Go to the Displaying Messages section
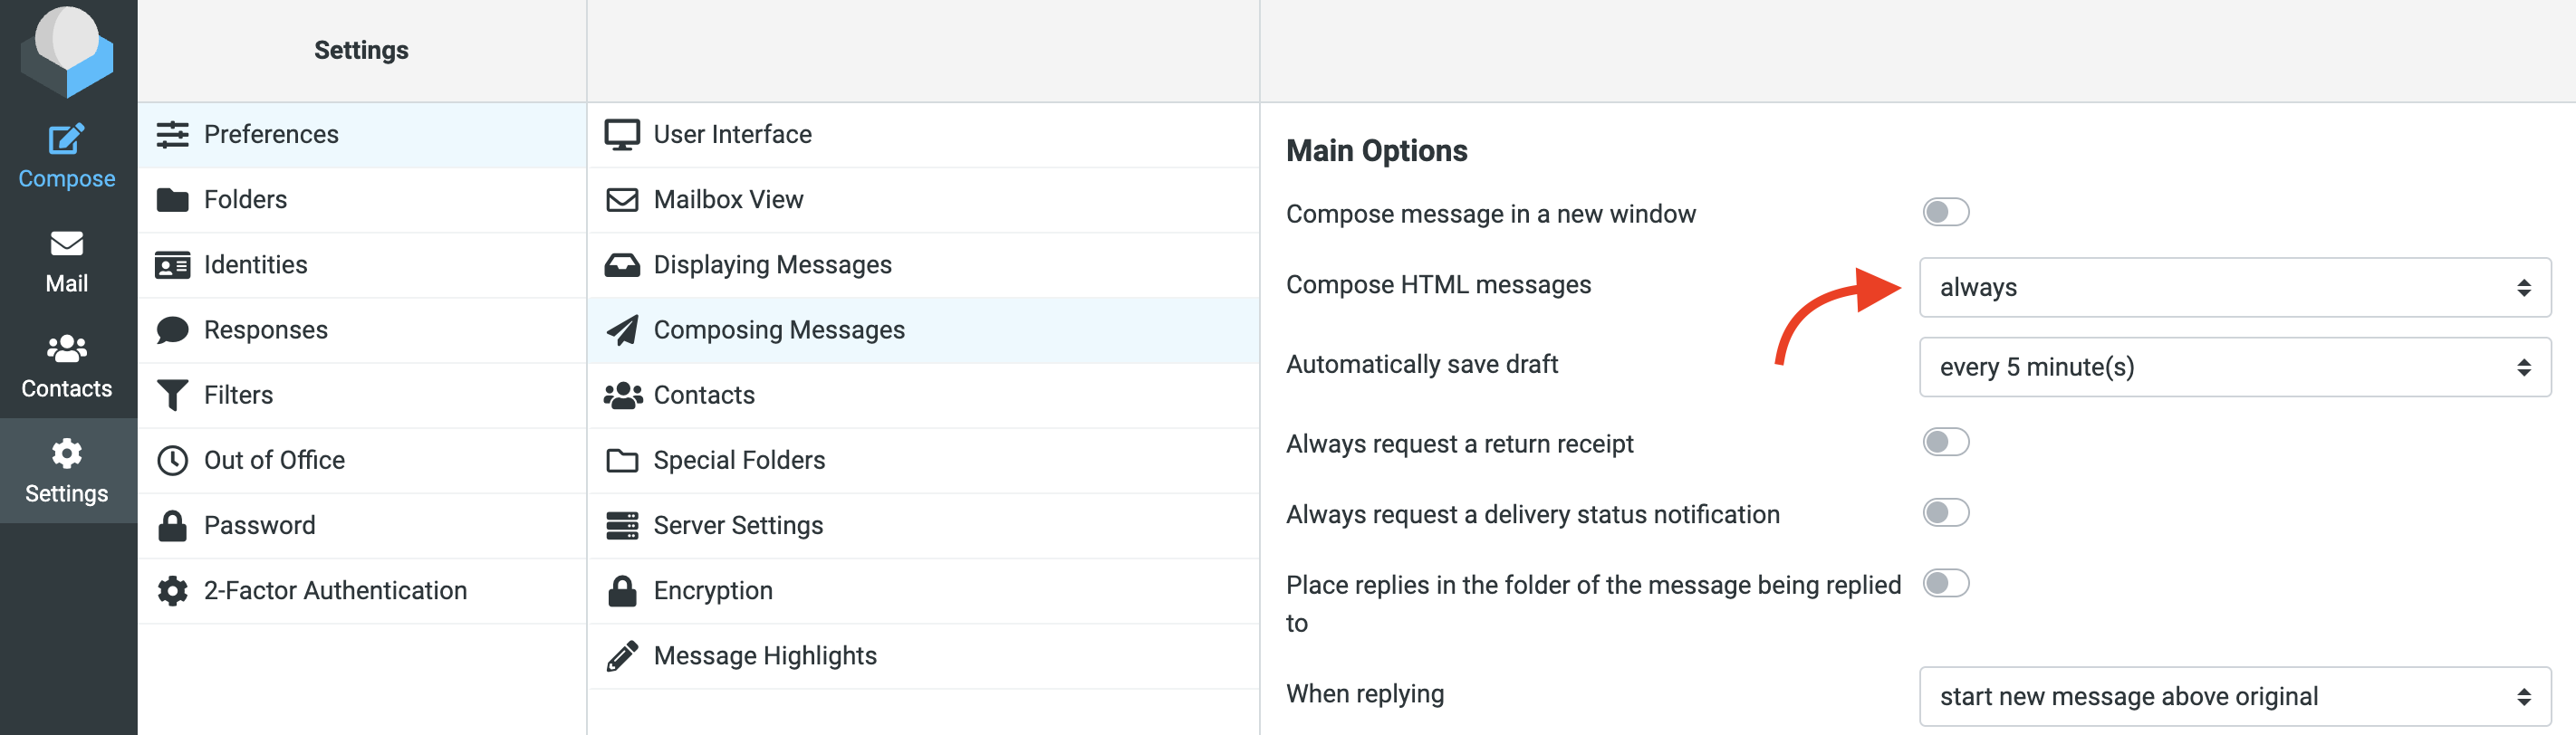 click(x=772, y=265)
